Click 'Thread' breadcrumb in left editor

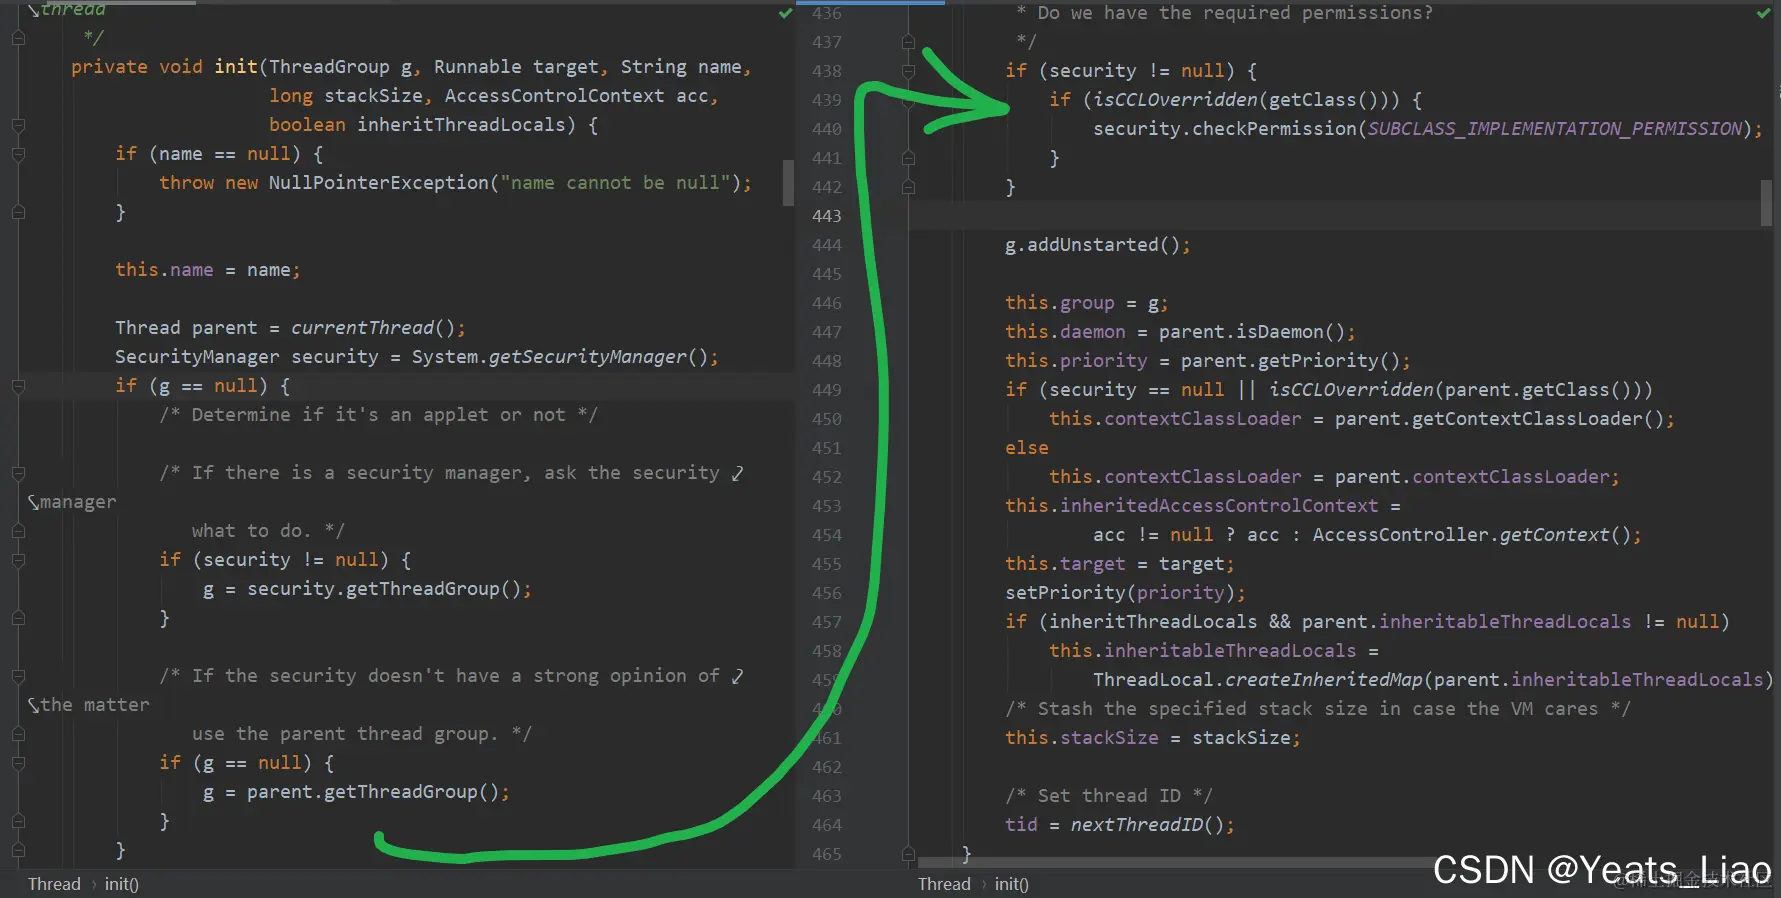[54, 884]
